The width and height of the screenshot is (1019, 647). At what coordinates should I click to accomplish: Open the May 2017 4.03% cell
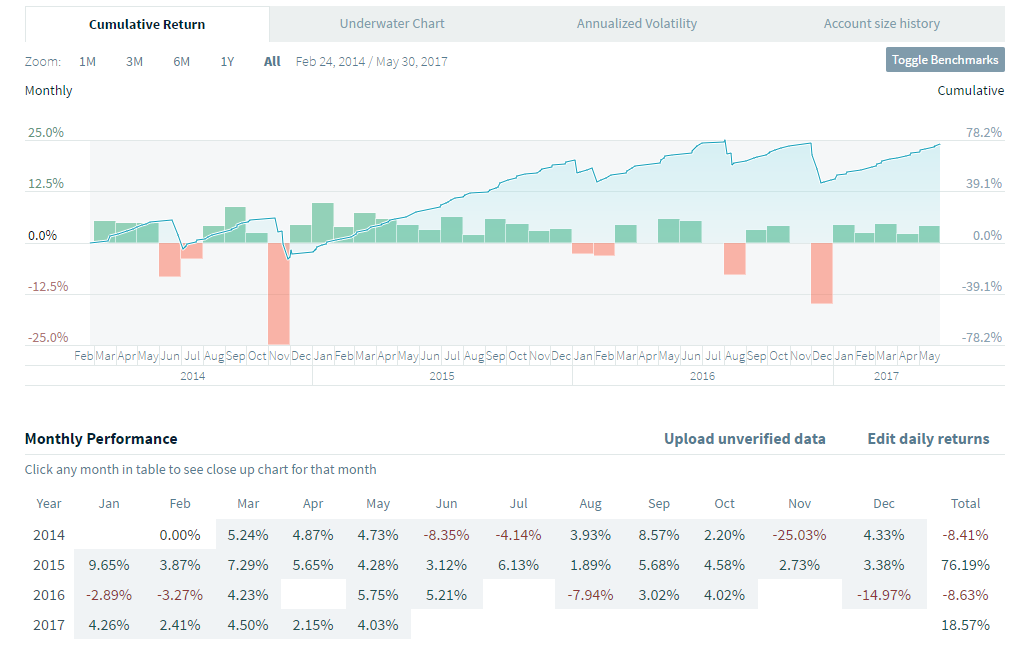click(x=378, y=626)
